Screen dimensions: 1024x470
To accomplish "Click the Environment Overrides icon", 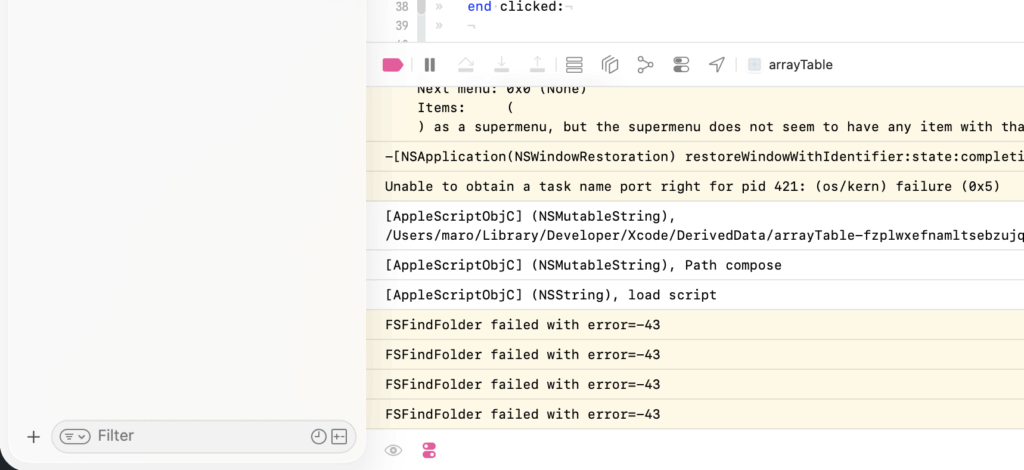I will pyautogui.click(x=681, y=65).
